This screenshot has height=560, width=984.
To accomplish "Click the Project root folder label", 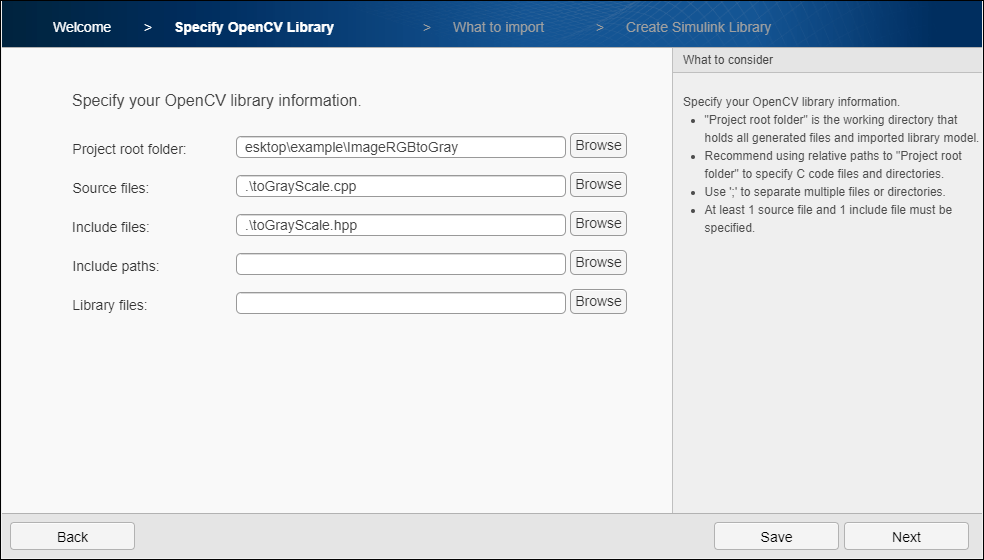I will [129, 149].
